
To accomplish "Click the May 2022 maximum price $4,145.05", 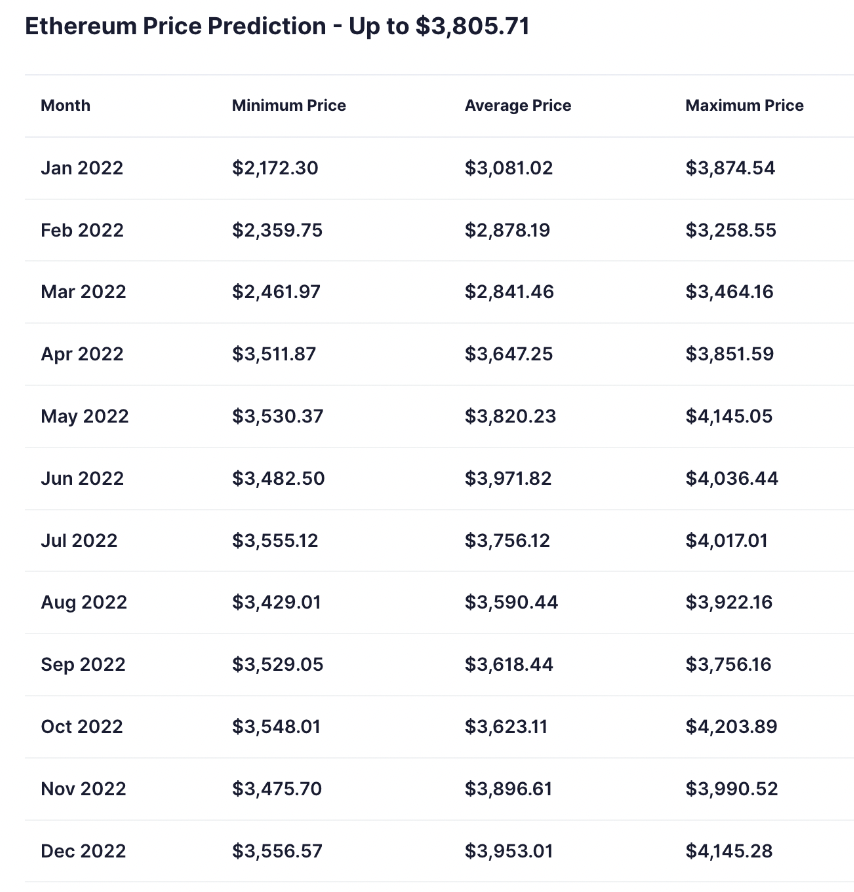I will click(729, 416).
